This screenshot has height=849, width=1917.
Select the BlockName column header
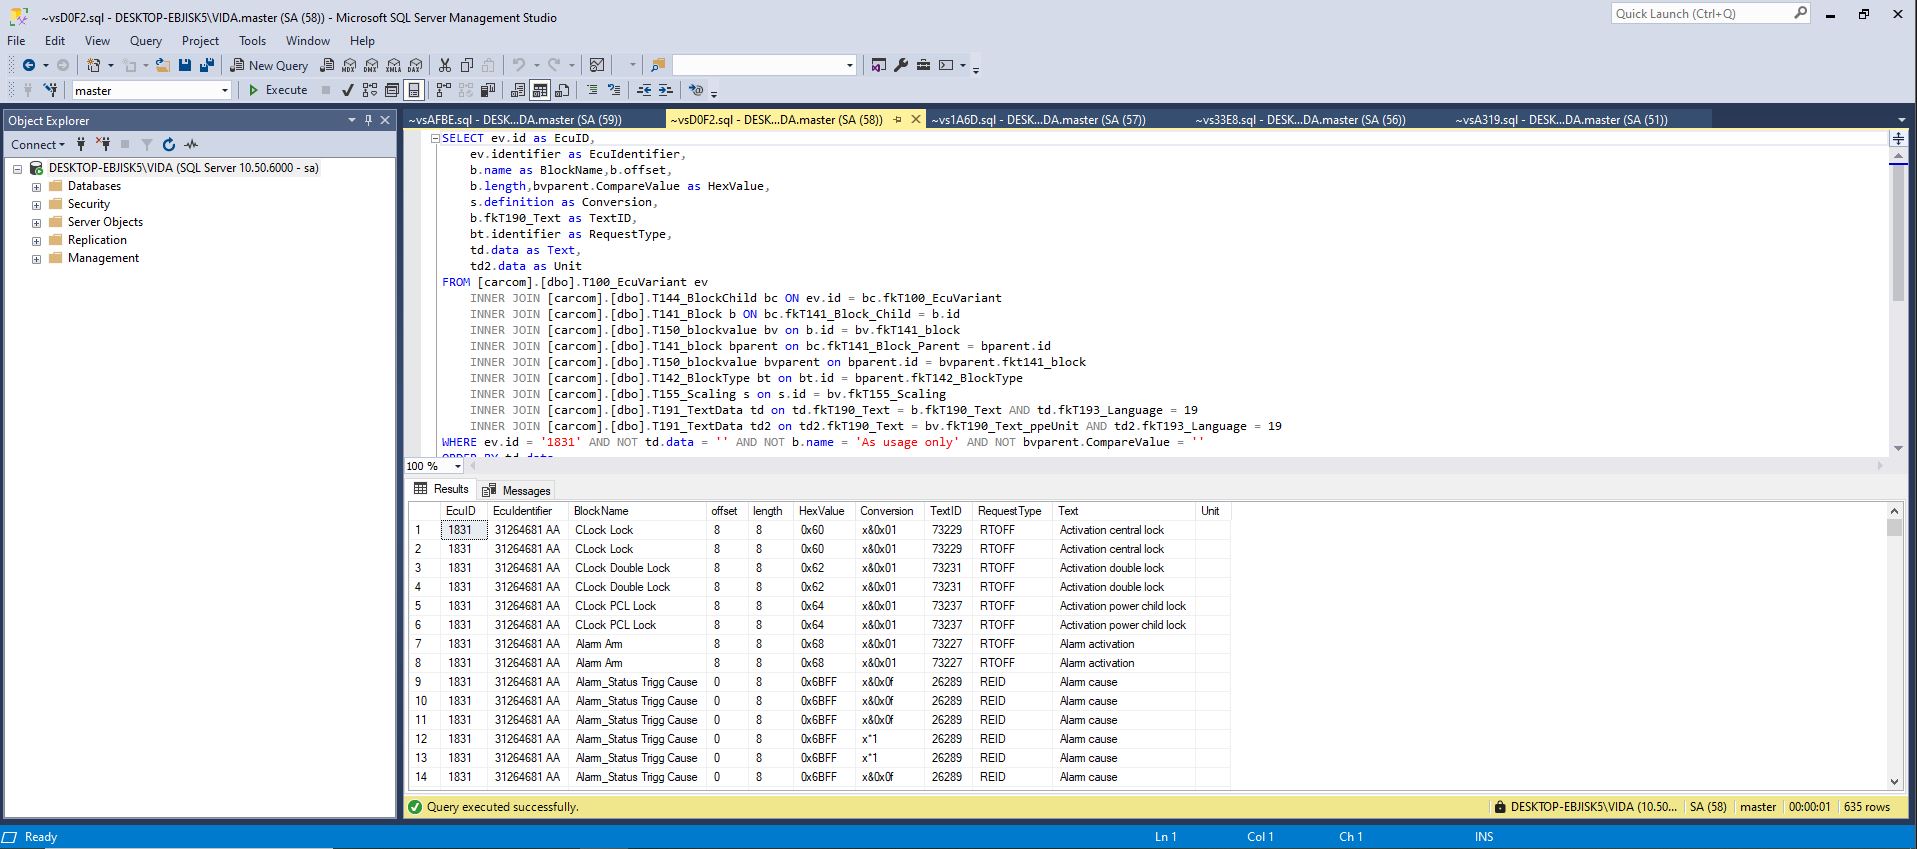pyautogui.click(x=637, y=511)
